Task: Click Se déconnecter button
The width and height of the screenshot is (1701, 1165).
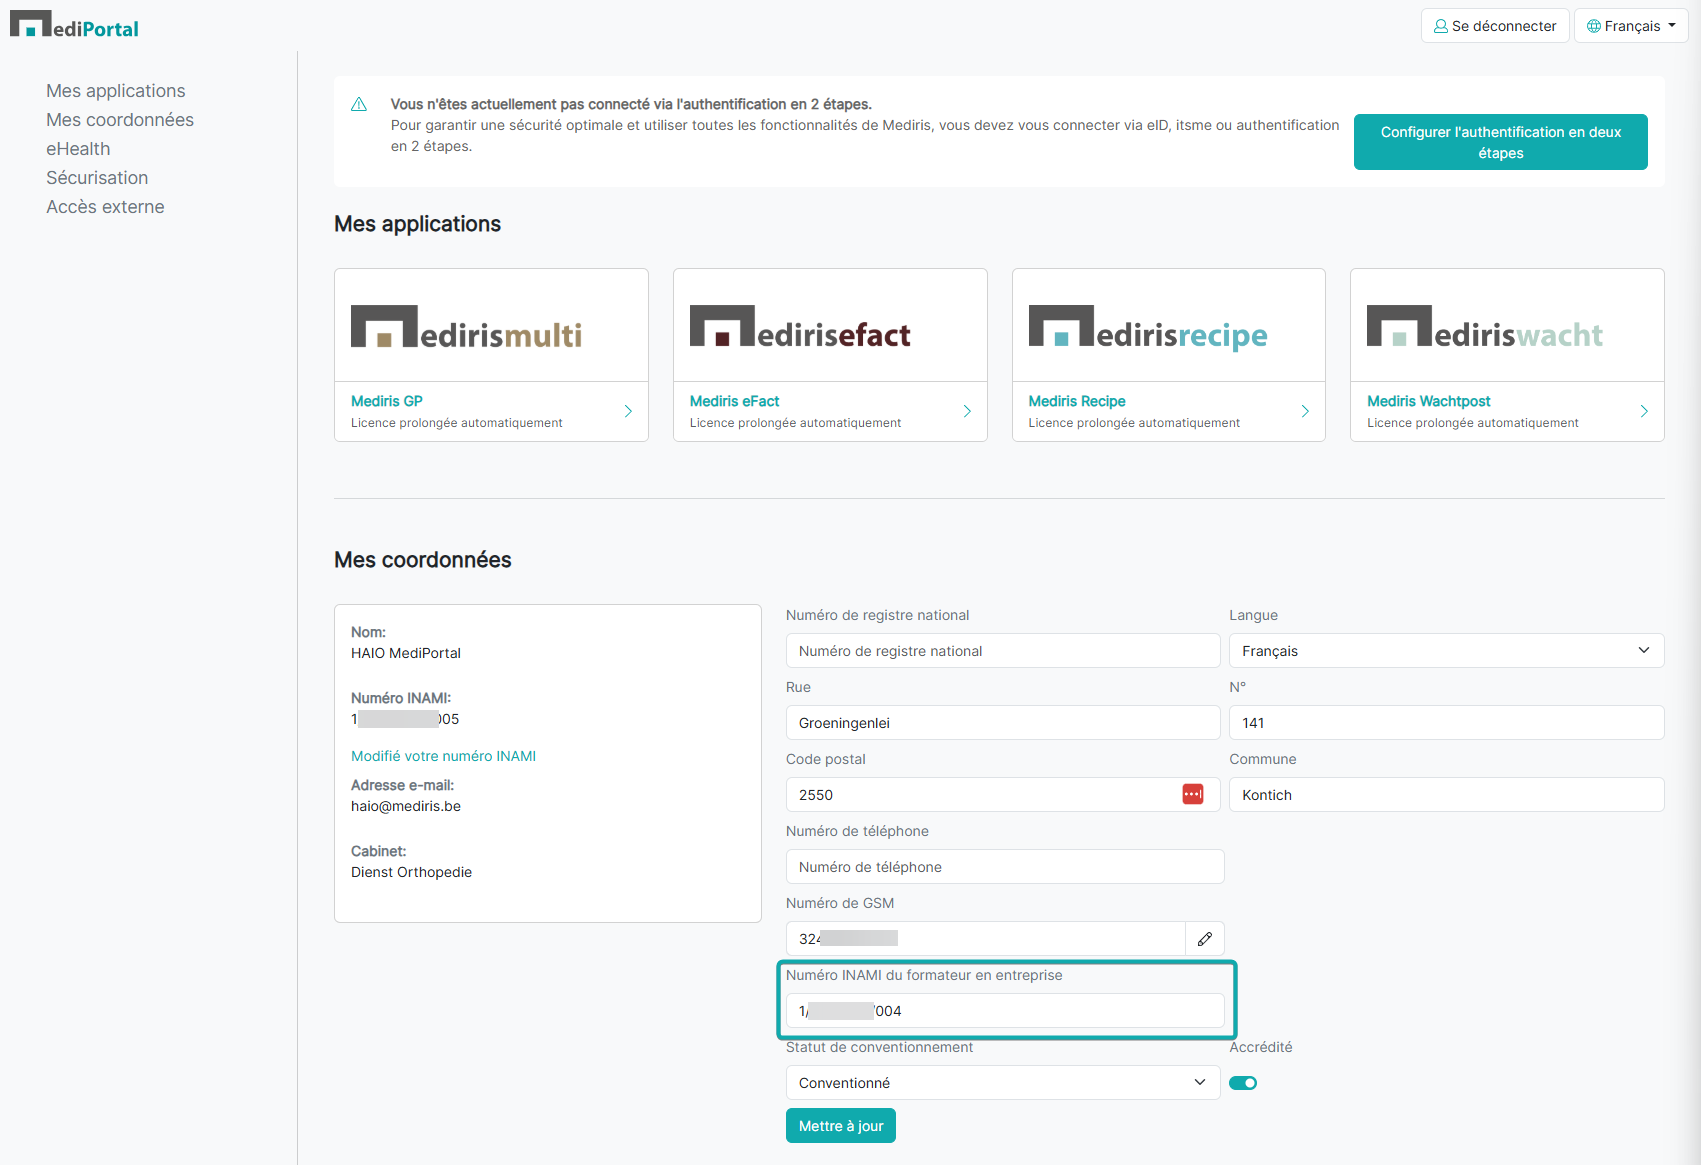Action: point(1495,26)
